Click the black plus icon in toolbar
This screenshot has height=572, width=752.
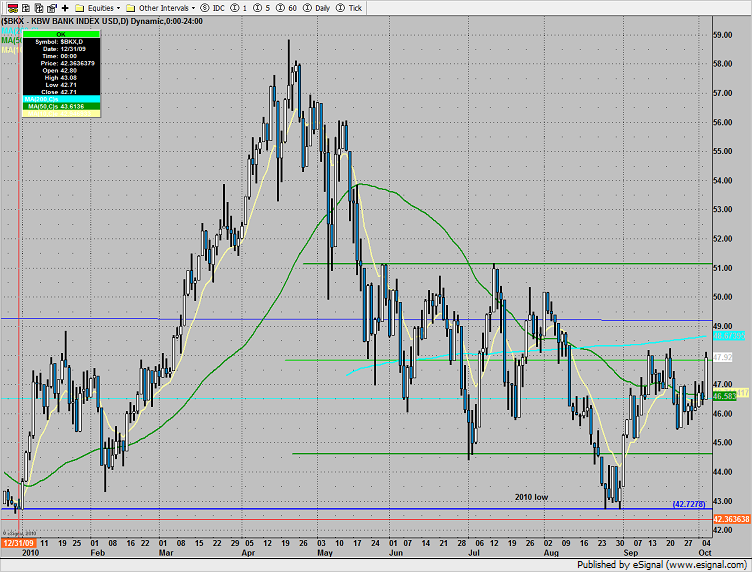[65, 6]
